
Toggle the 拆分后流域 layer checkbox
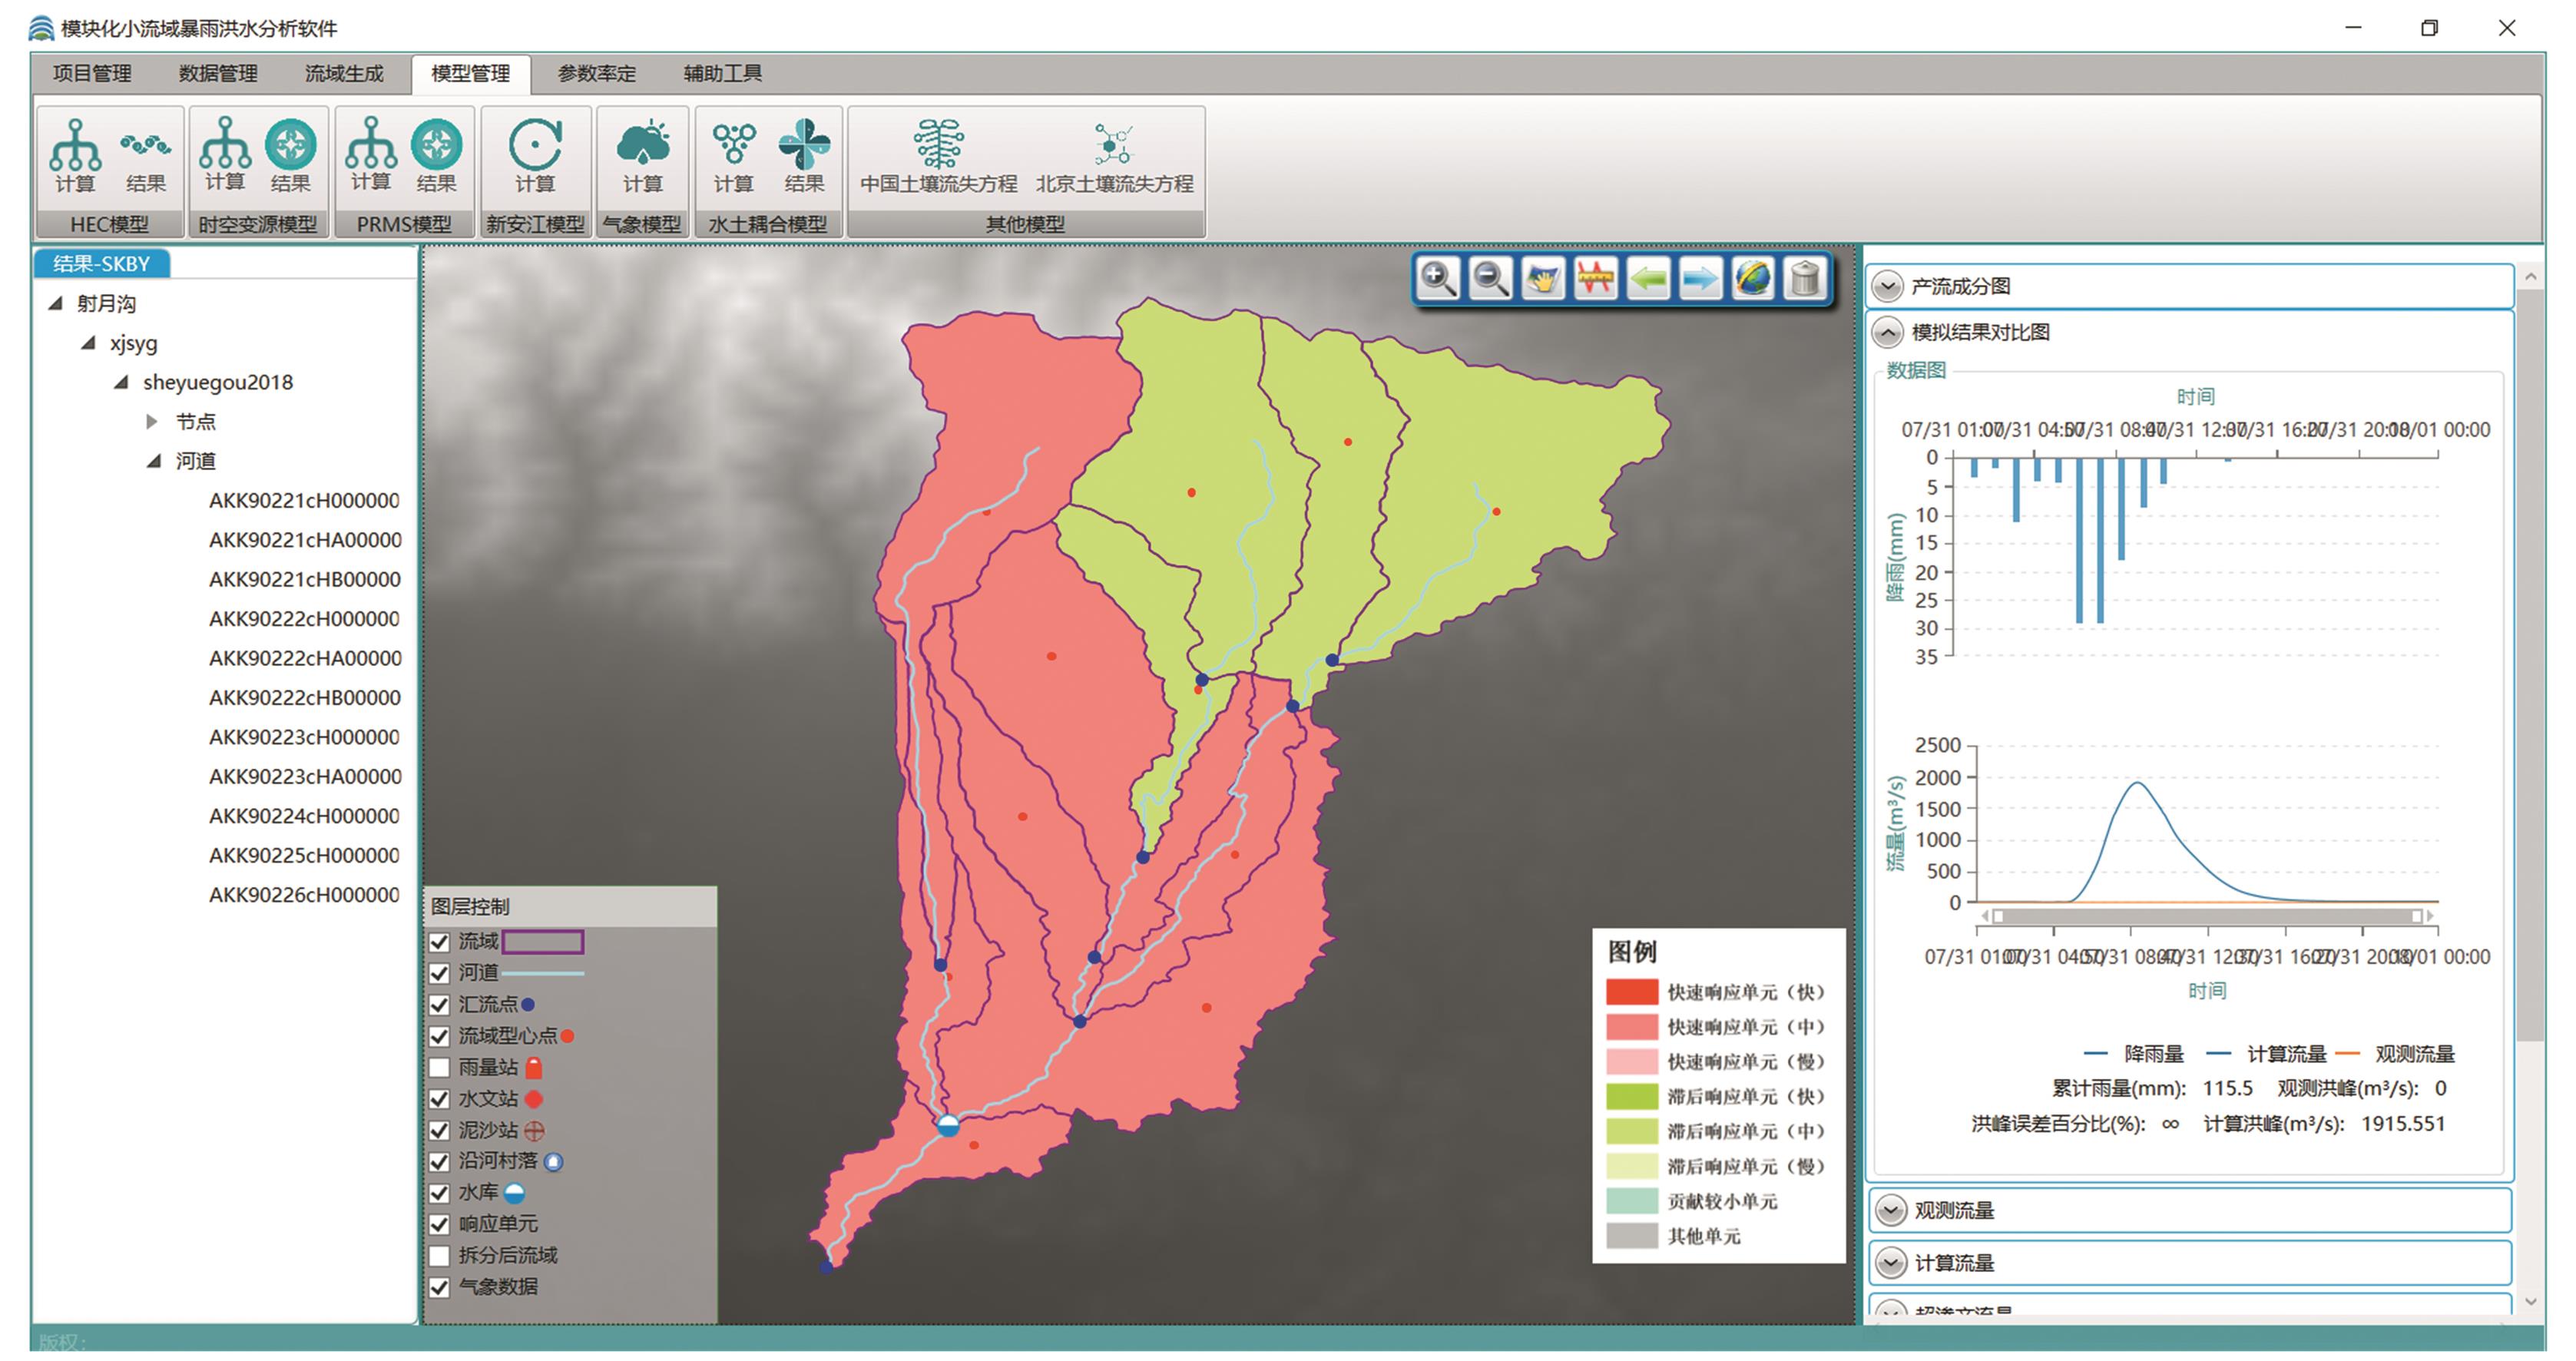click(x=439, y=1255)
